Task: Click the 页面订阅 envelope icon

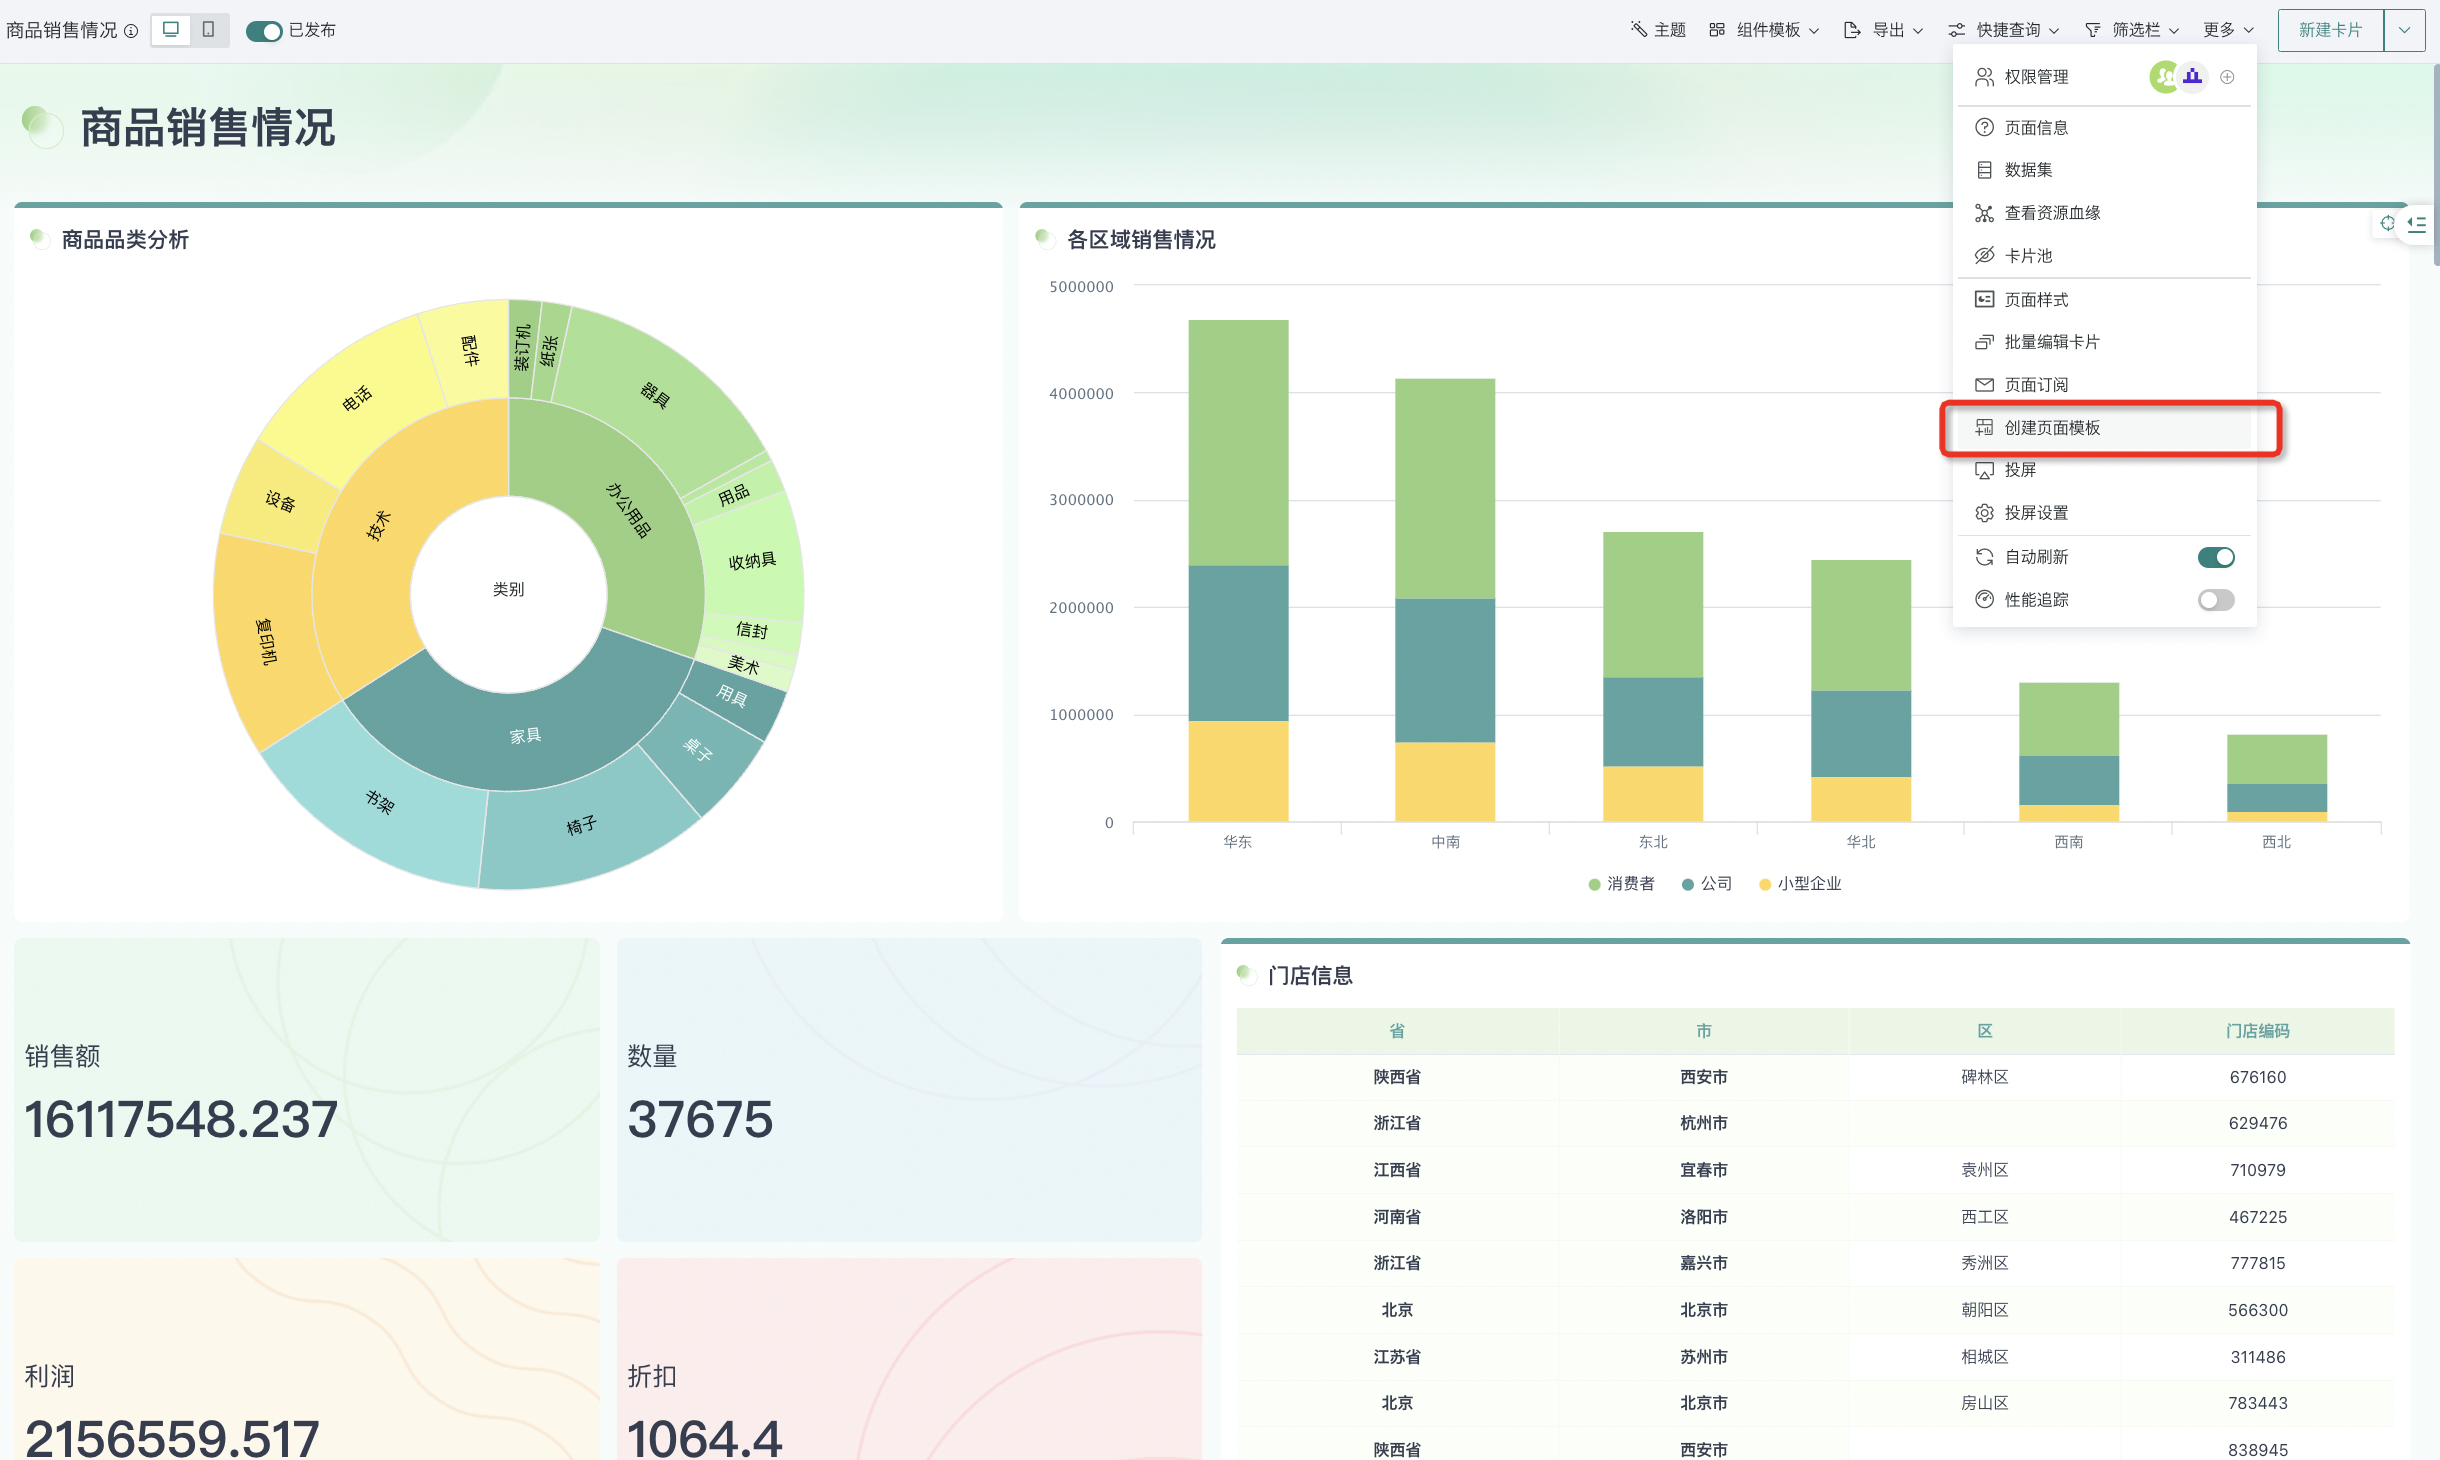Action: pos(1984,385)
